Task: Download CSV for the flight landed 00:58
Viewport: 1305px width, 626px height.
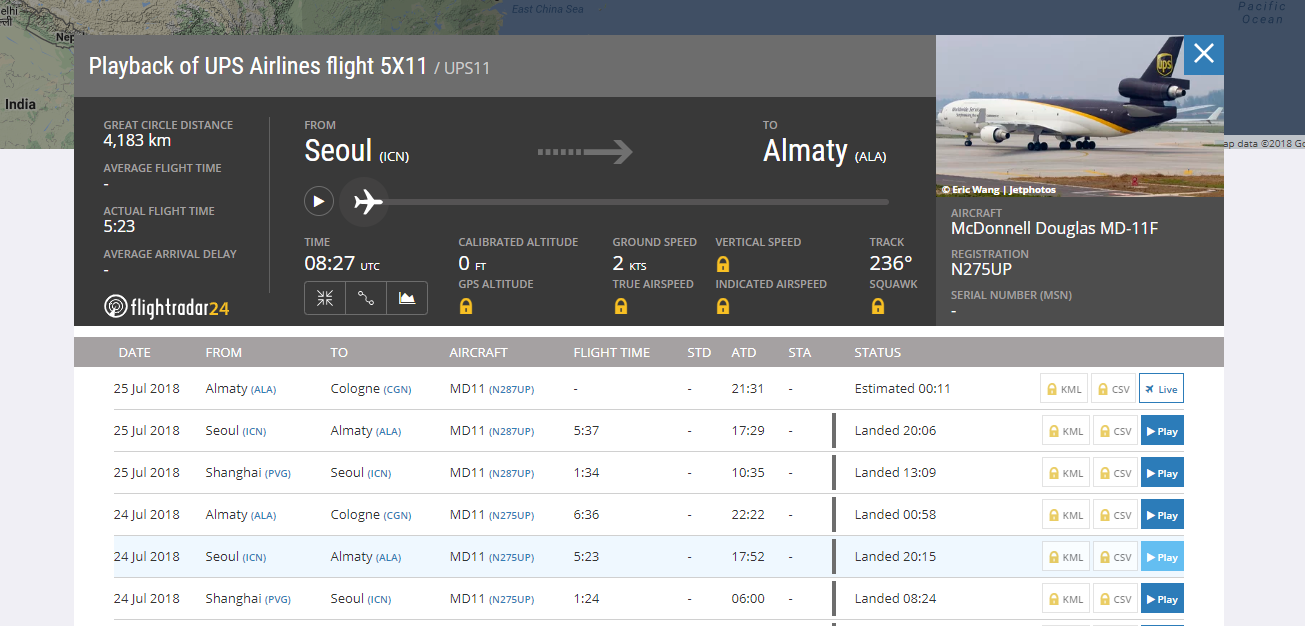Action: pos(1114,515)
